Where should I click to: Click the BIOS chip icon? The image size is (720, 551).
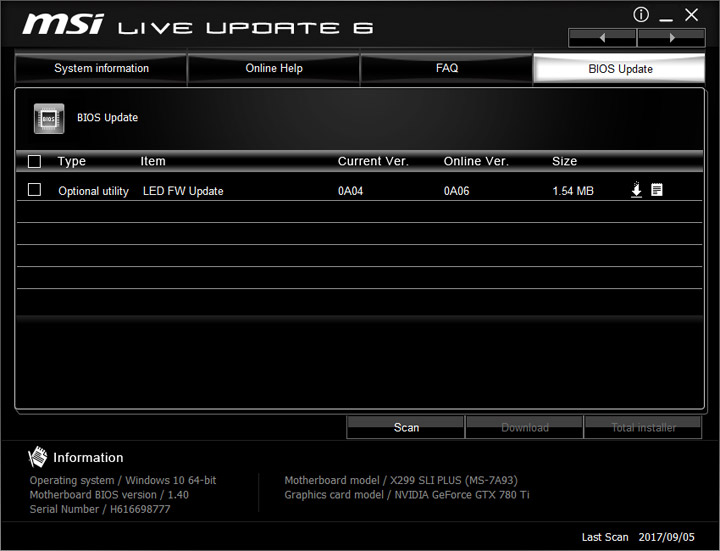tap(49, 118)
